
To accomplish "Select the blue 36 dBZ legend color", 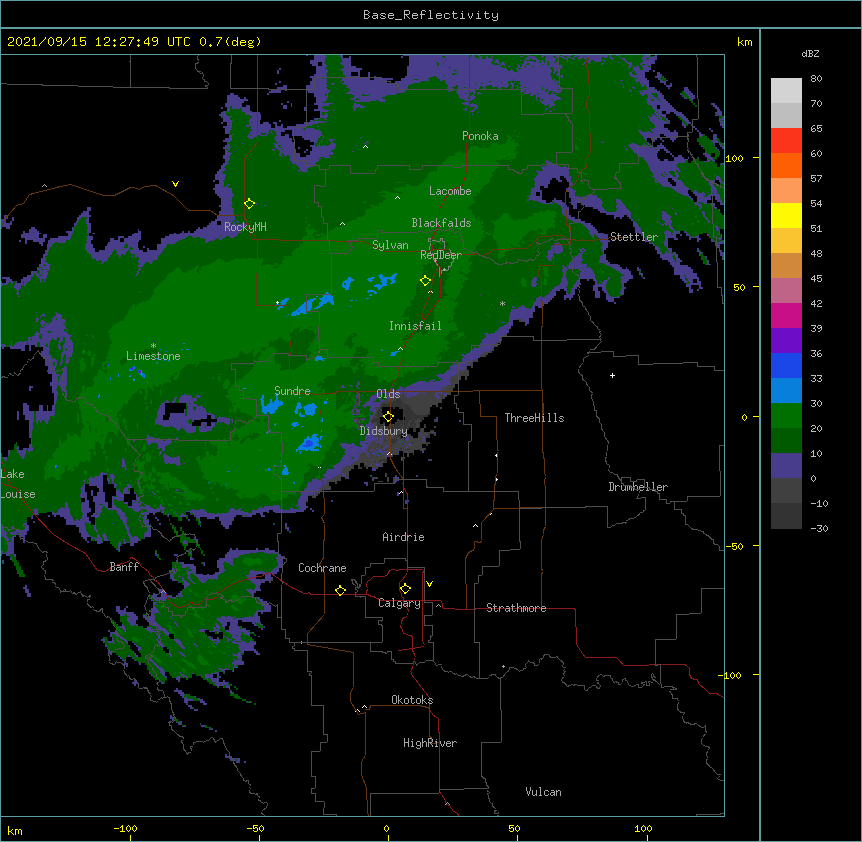I will click(786, 365).
